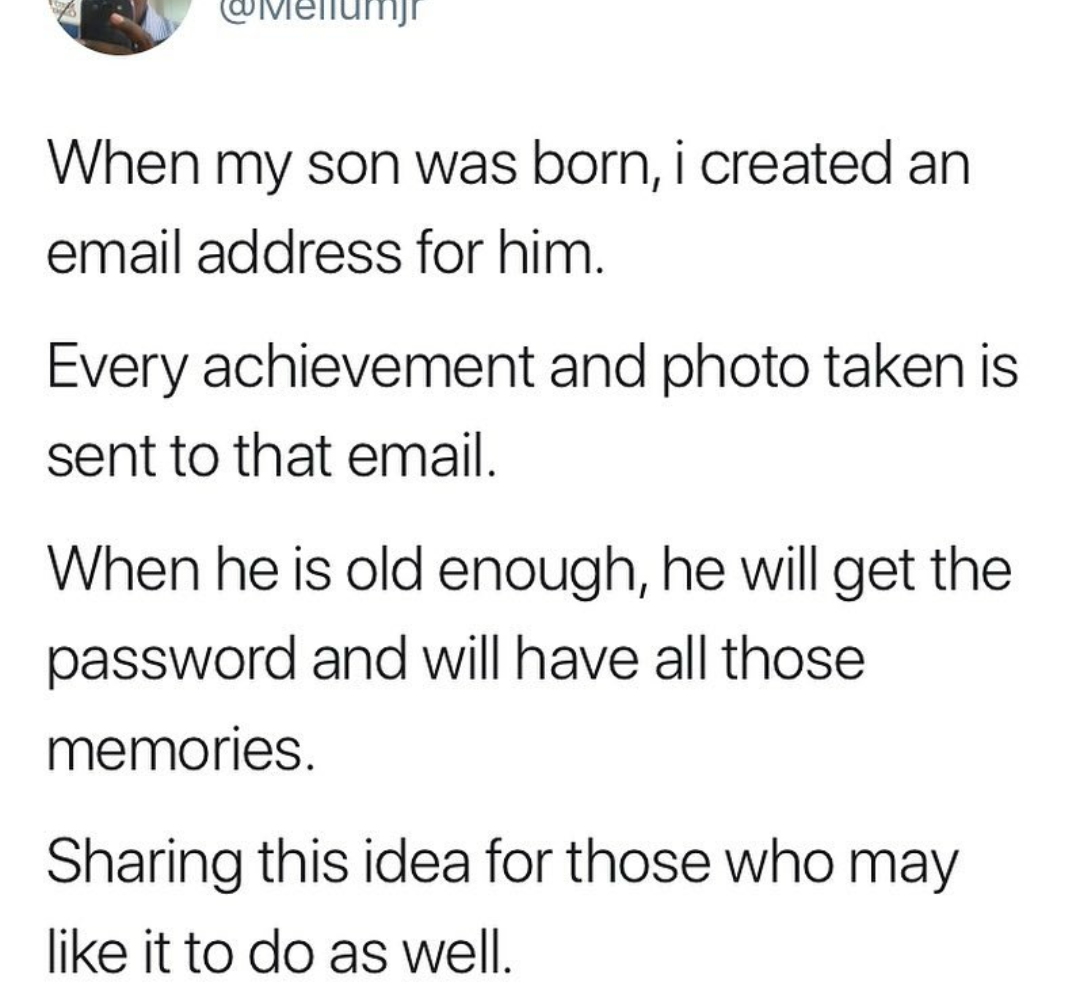The image size is (1080, 997).
Task: Click the word "taken" in the tweet
Action: click(878, 367)
